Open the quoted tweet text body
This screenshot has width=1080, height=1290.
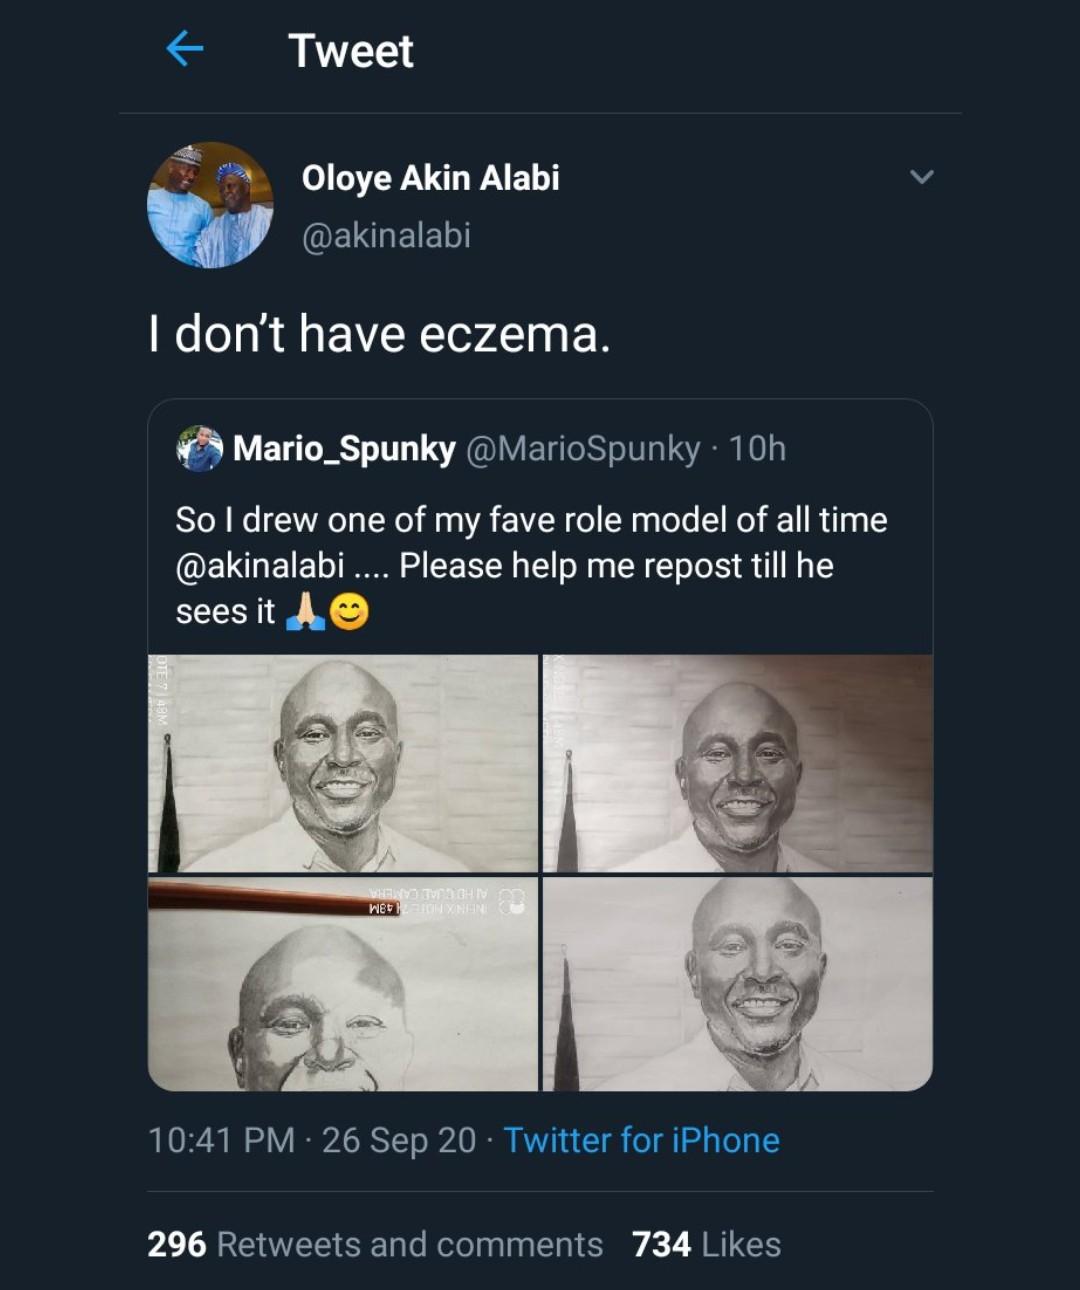[x=530, y=543]
